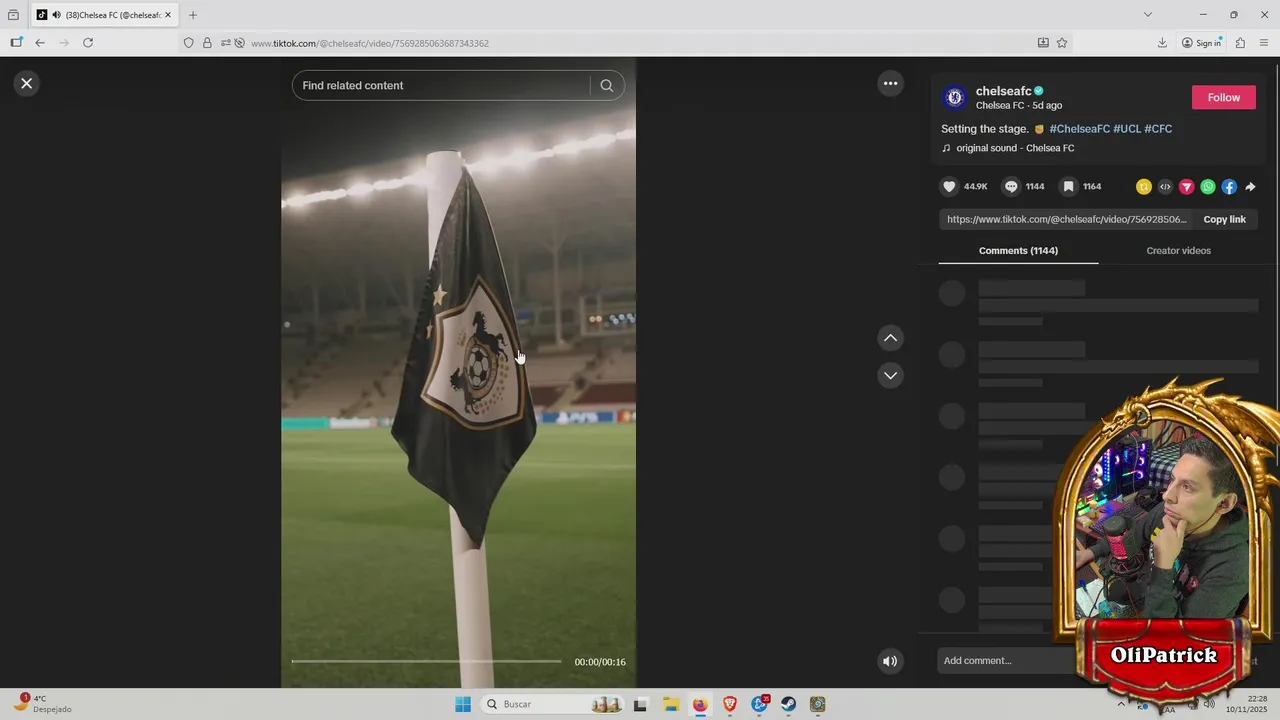Select the Chelsea FC browser tab
The image size is (1280, 720).
pyautogui.click(x=105, y=15)
